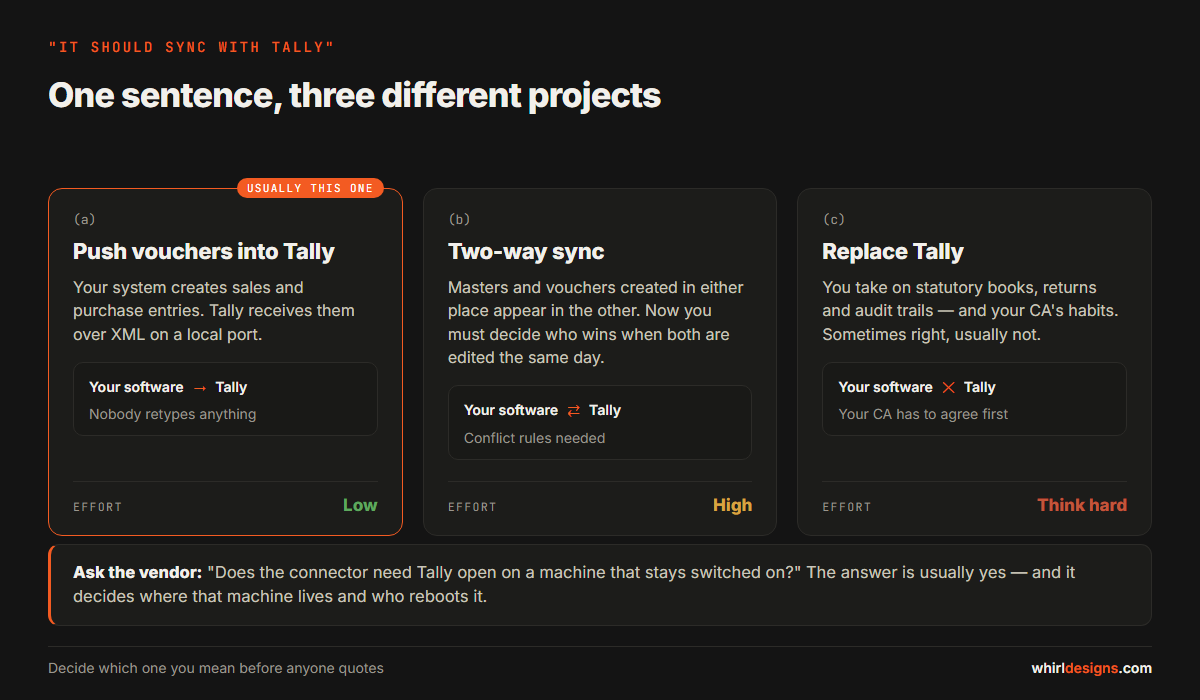The height and width of the screenshot is (700, 1200).
Task: Click the EFFORT label in Push vouchers card
Action: pos(98,507)
